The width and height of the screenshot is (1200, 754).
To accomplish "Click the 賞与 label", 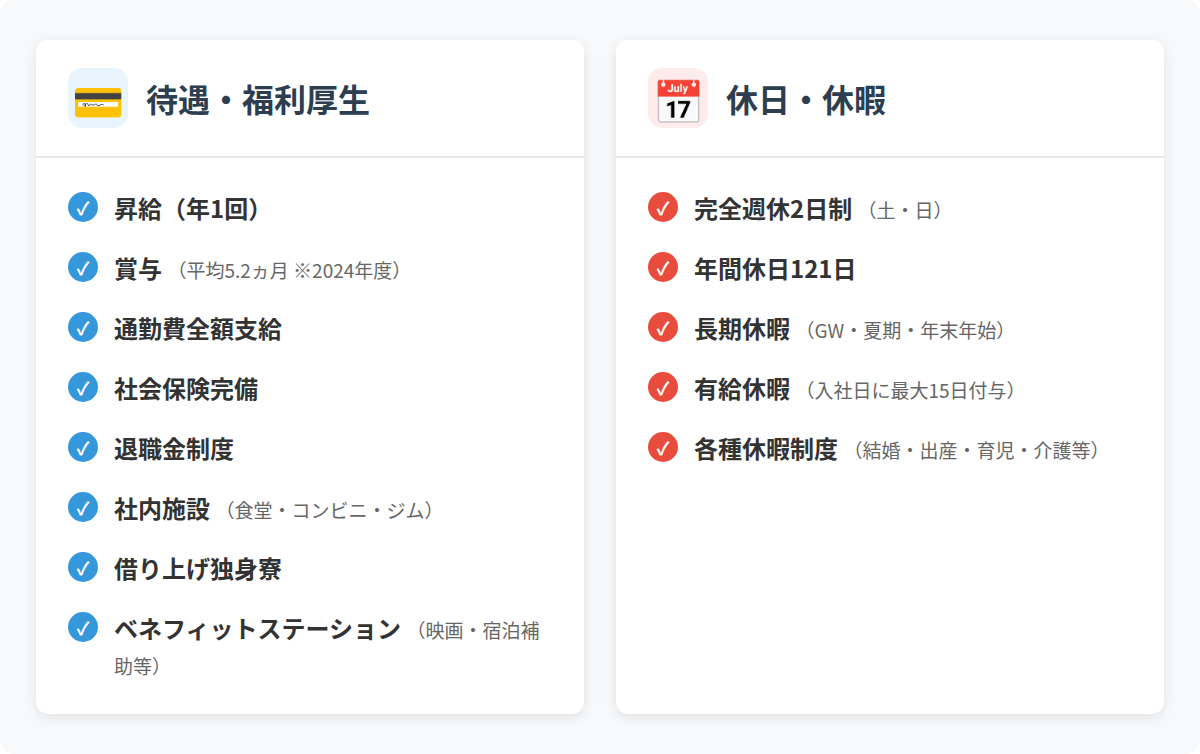I will click(x=138, y=270).
